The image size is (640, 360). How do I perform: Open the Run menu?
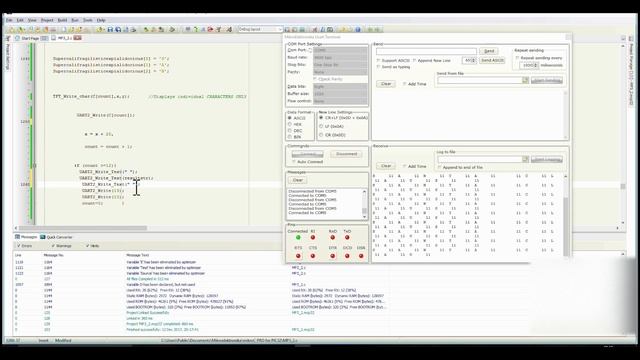75,20
